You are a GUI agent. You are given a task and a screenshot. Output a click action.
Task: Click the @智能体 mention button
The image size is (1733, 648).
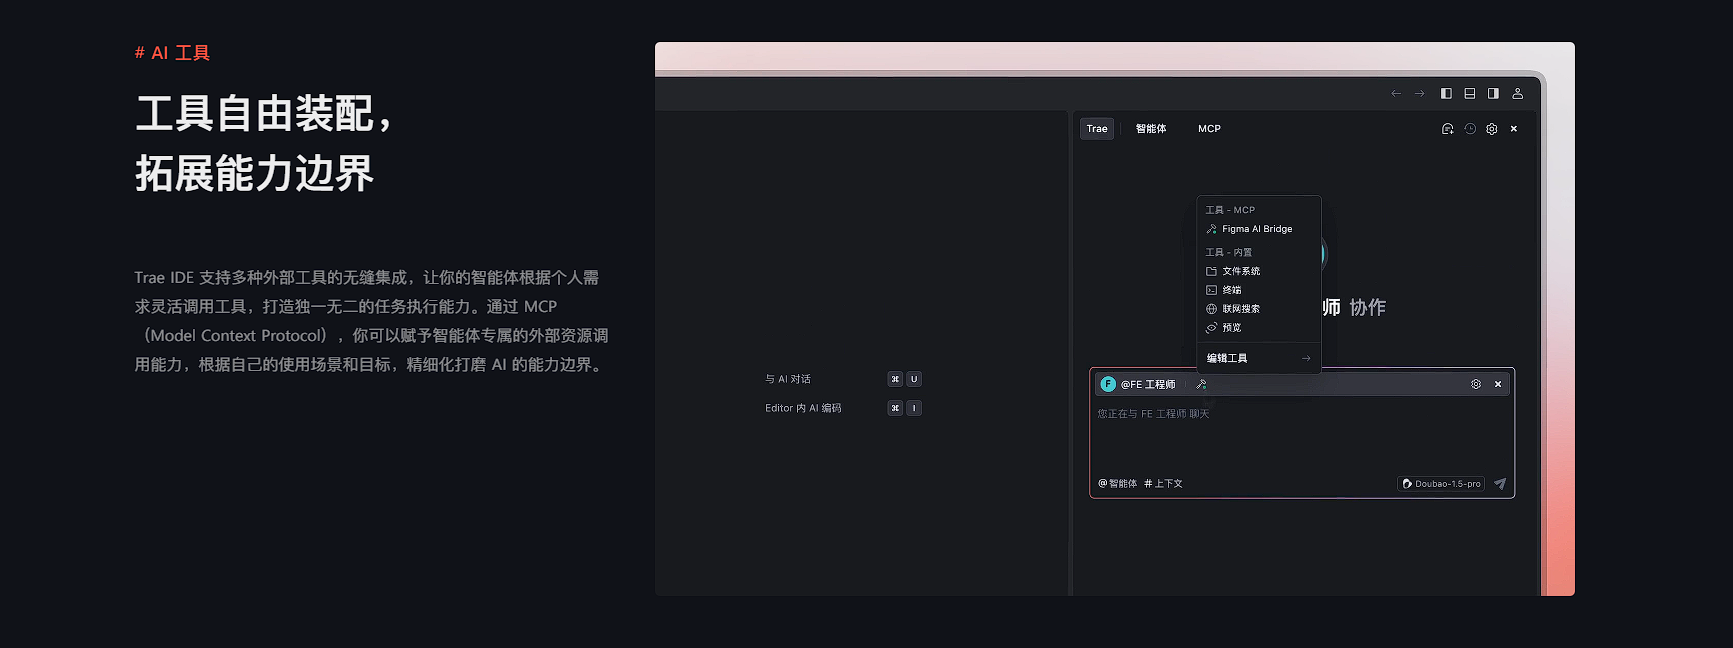click(1118, 484)
